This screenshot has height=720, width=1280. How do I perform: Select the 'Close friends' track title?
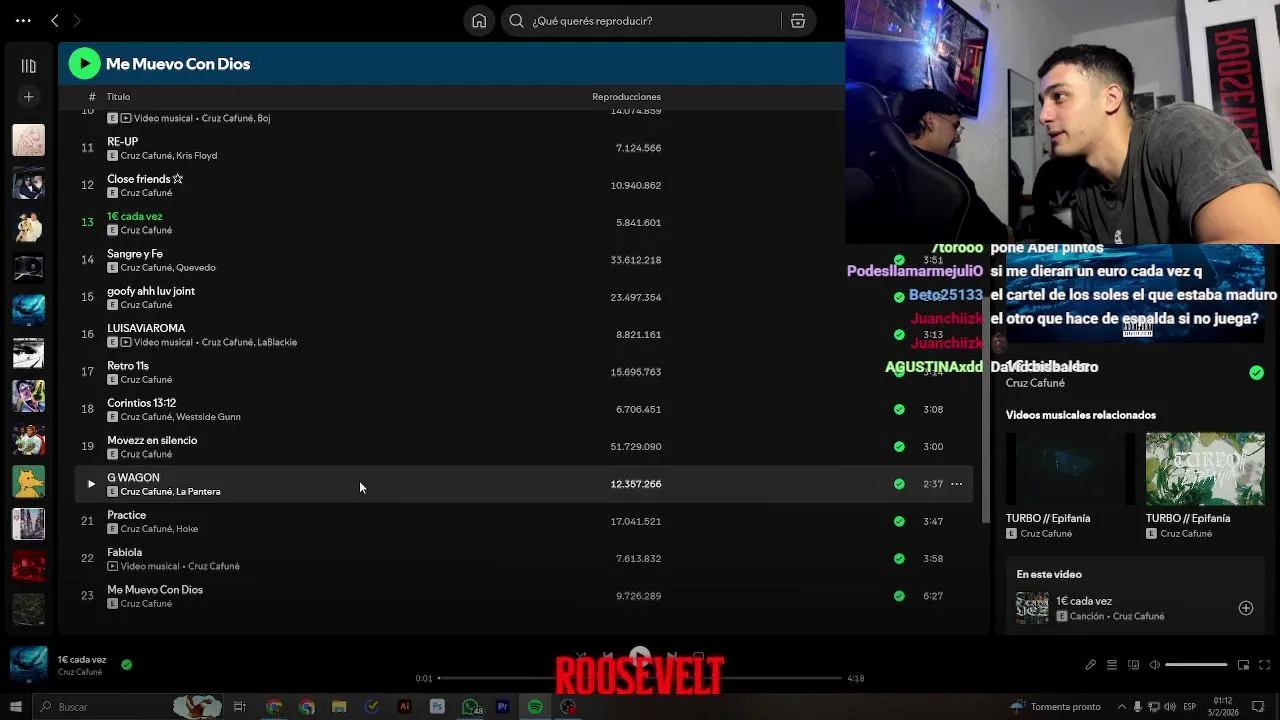point(145,179)
